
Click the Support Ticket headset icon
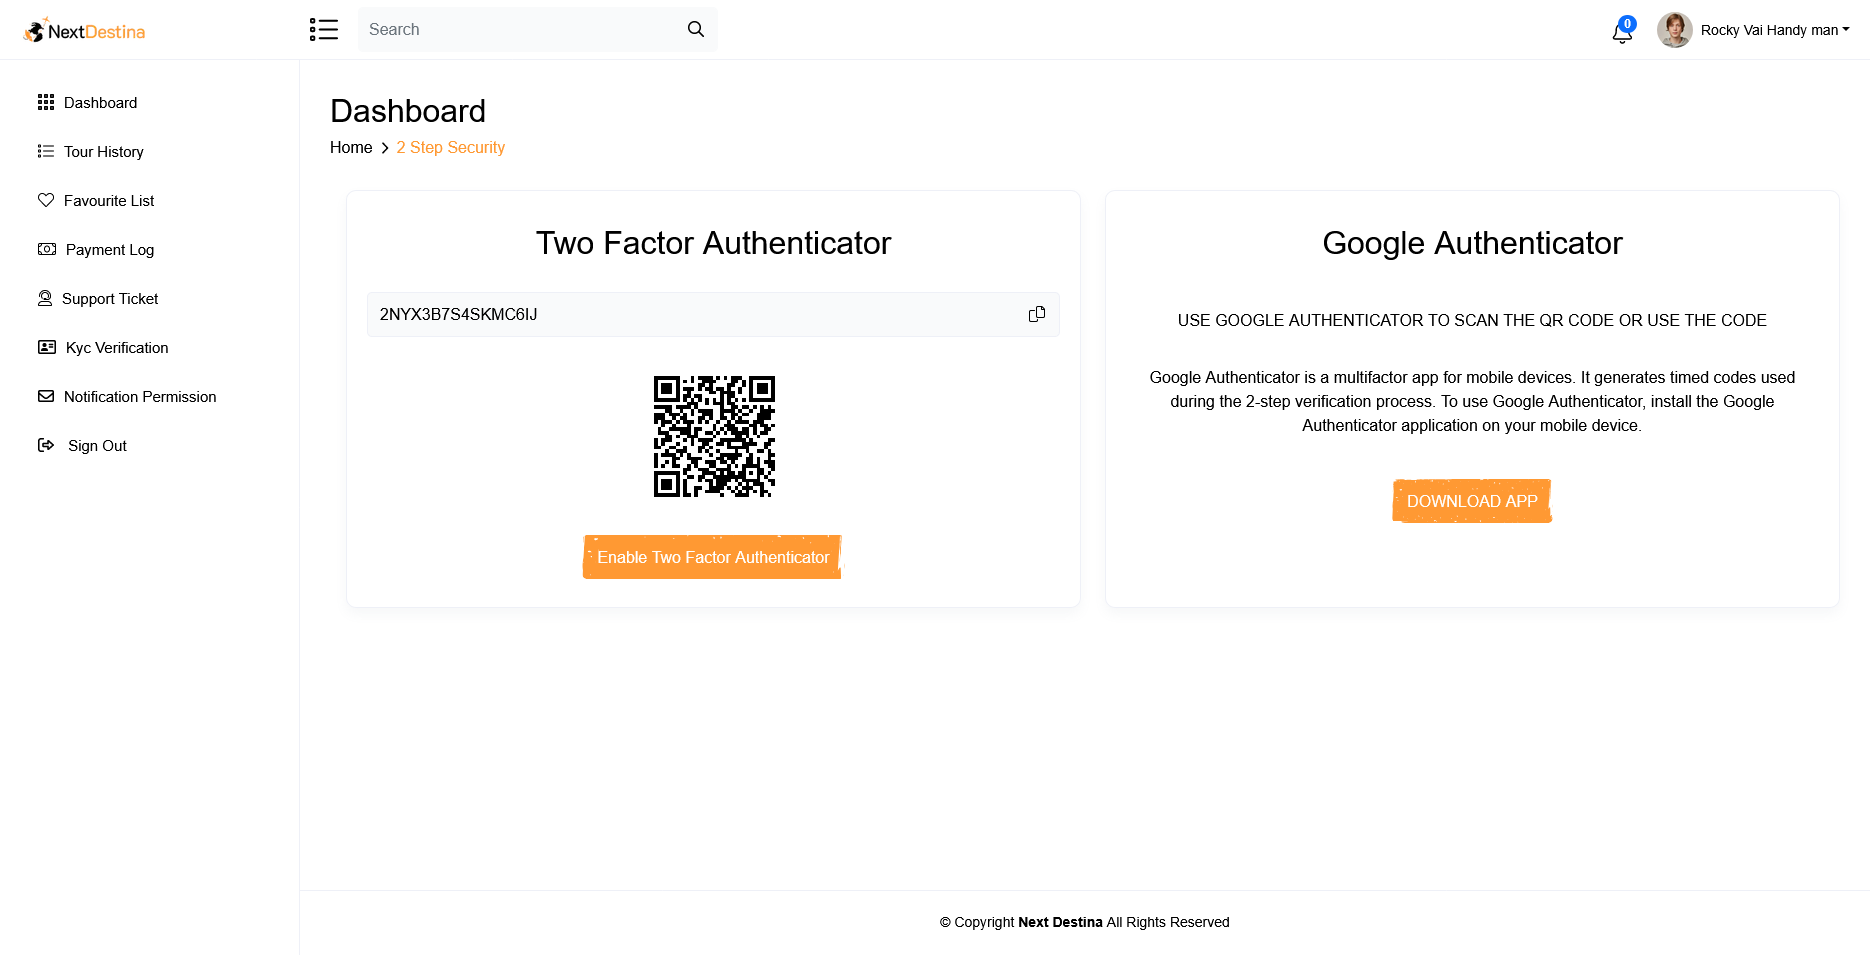coord(45,298)
